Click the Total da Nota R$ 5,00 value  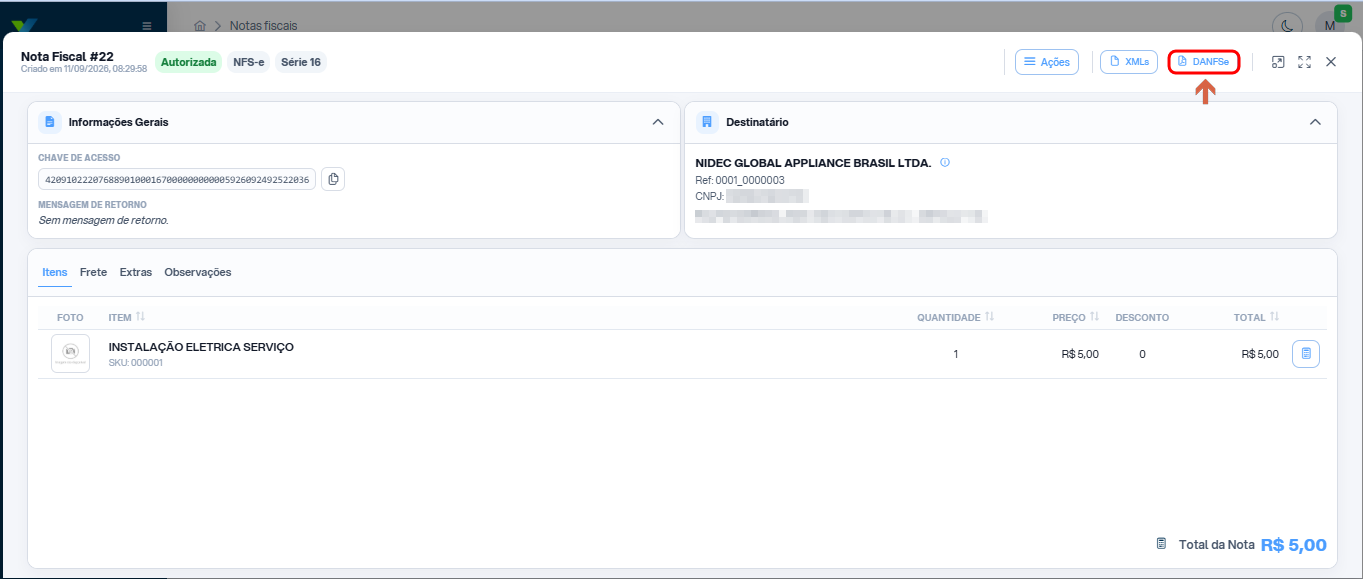pyautogui.click(x=1293, y=545)
